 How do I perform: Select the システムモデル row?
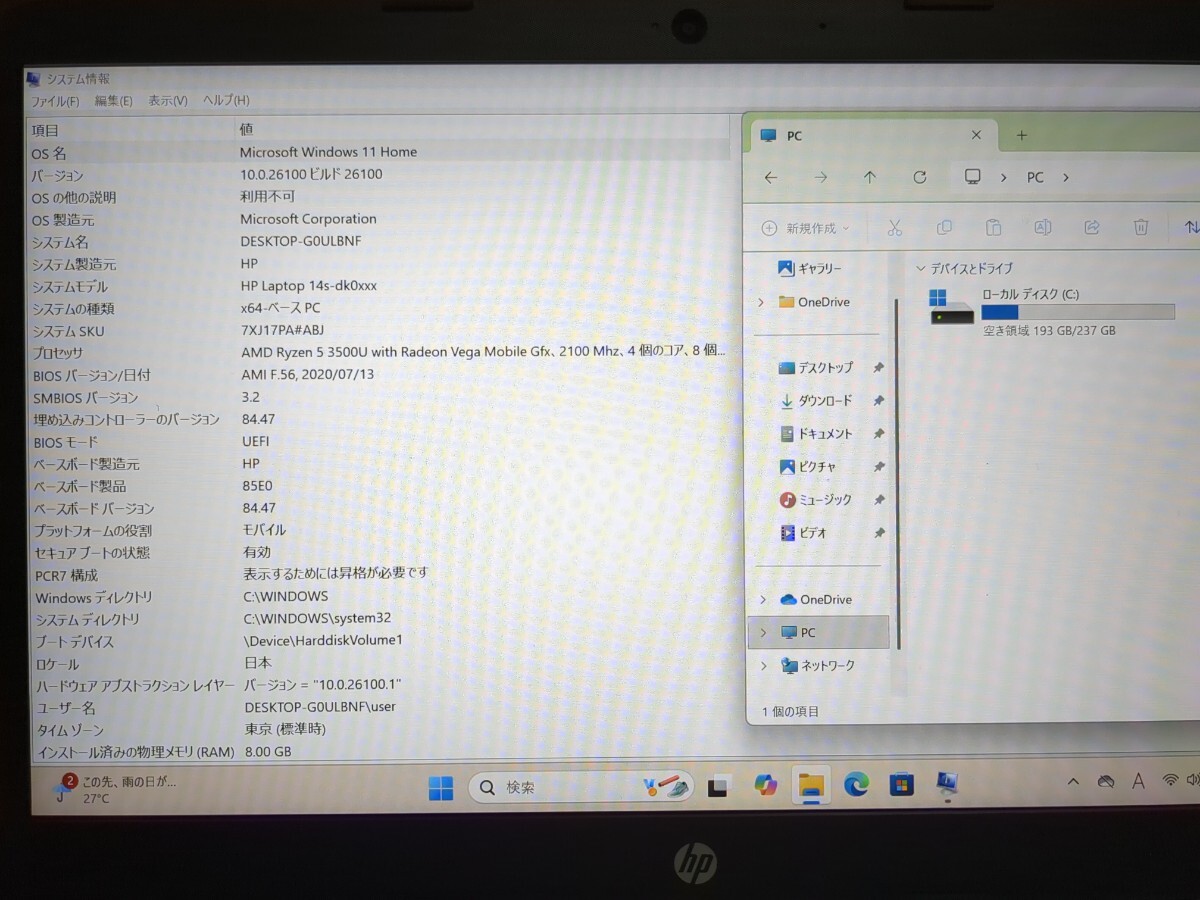pyautogui.click(x=379, y=286)
